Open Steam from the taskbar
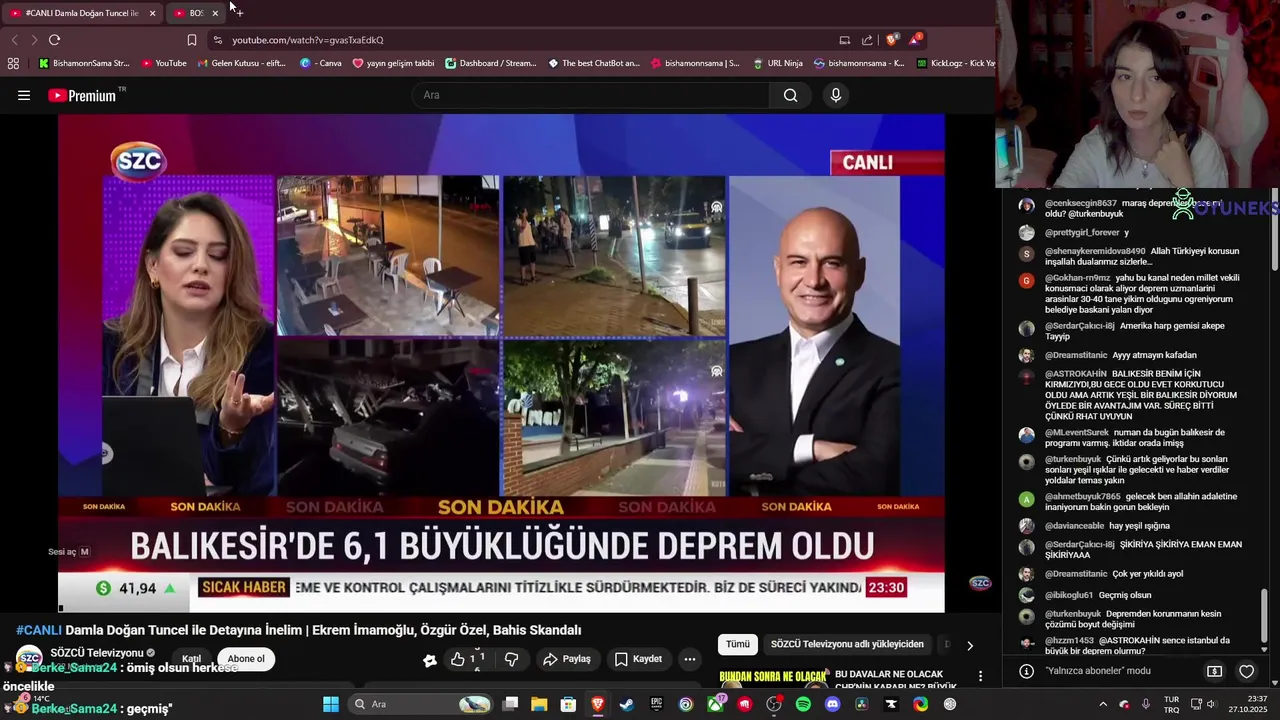Screen dimensions: 1280x720 (626, 704)
